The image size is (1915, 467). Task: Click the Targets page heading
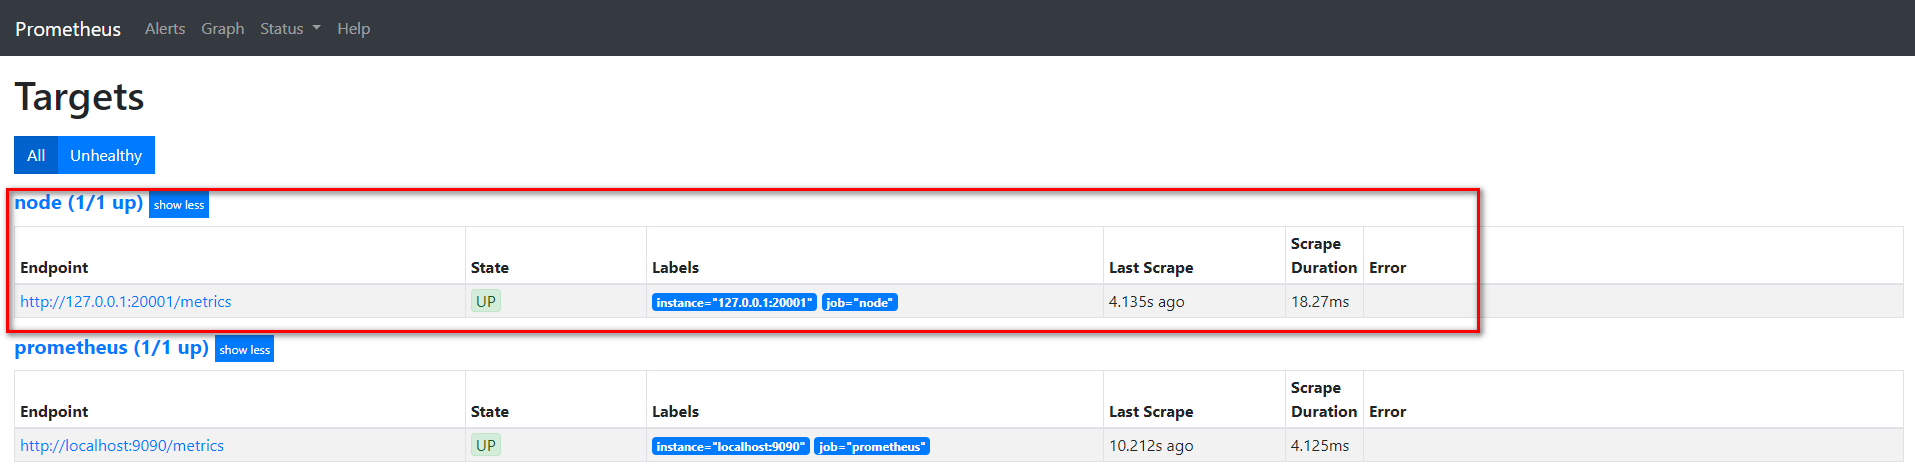point(79,97)
